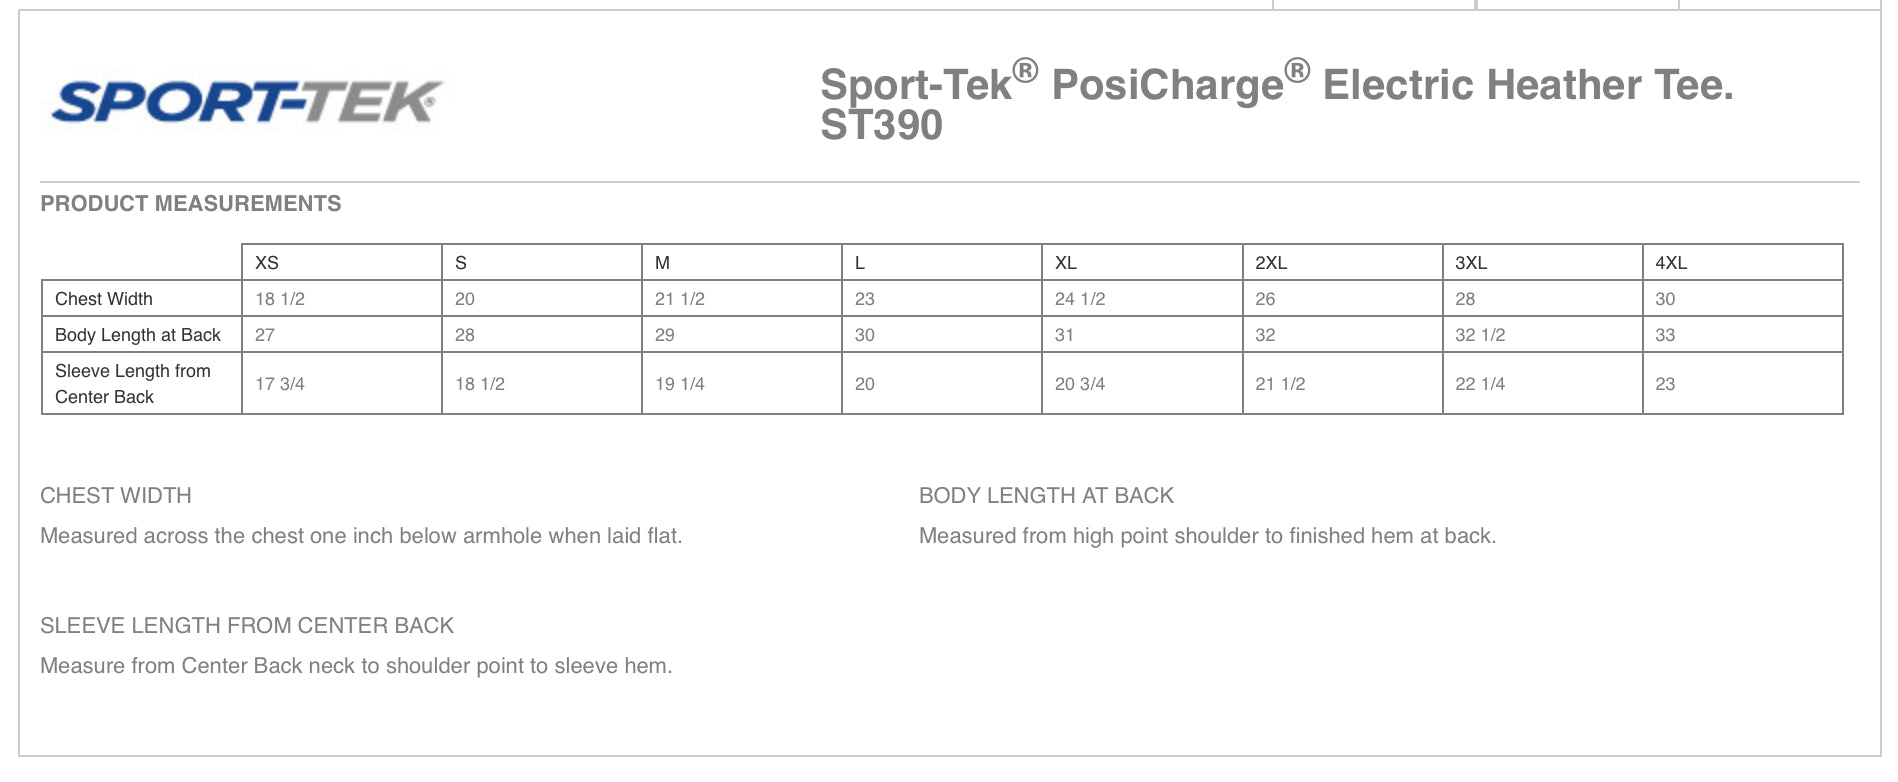Image resolution: width=1898 pixels, height=782 pixels.
Task: Click the 3XL body length cell 32 1/2
Action: pos(1480,335)
